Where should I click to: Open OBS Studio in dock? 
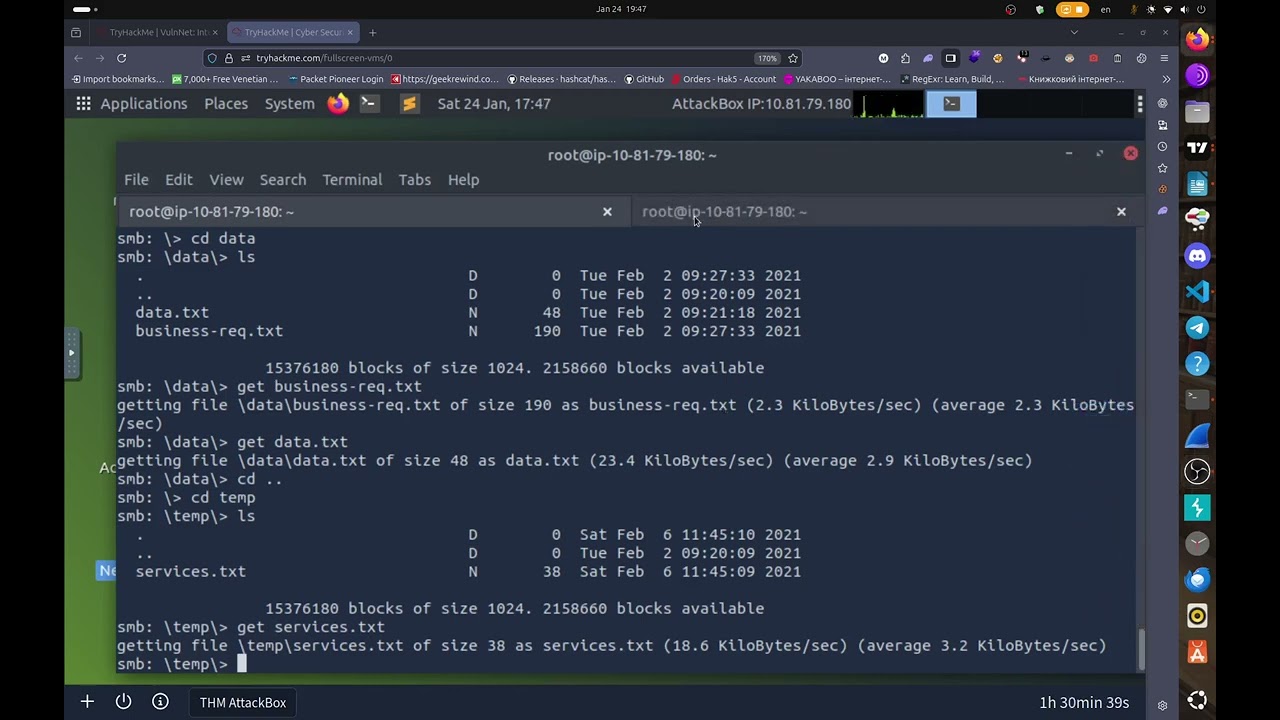(x=1197, y=472)
